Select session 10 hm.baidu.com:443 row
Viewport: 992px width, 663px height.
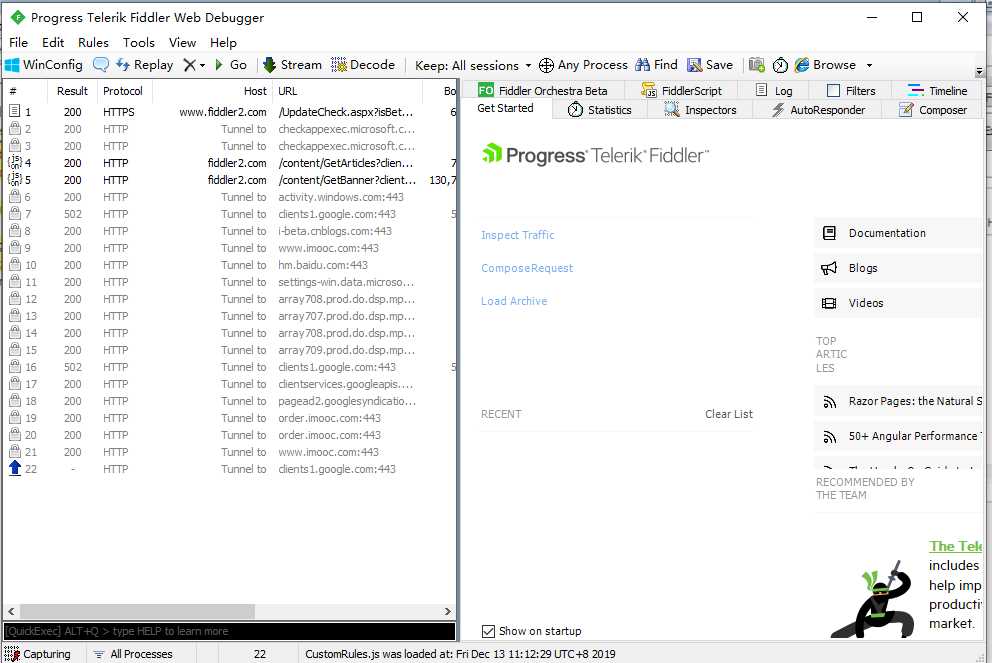pos(229,265)
